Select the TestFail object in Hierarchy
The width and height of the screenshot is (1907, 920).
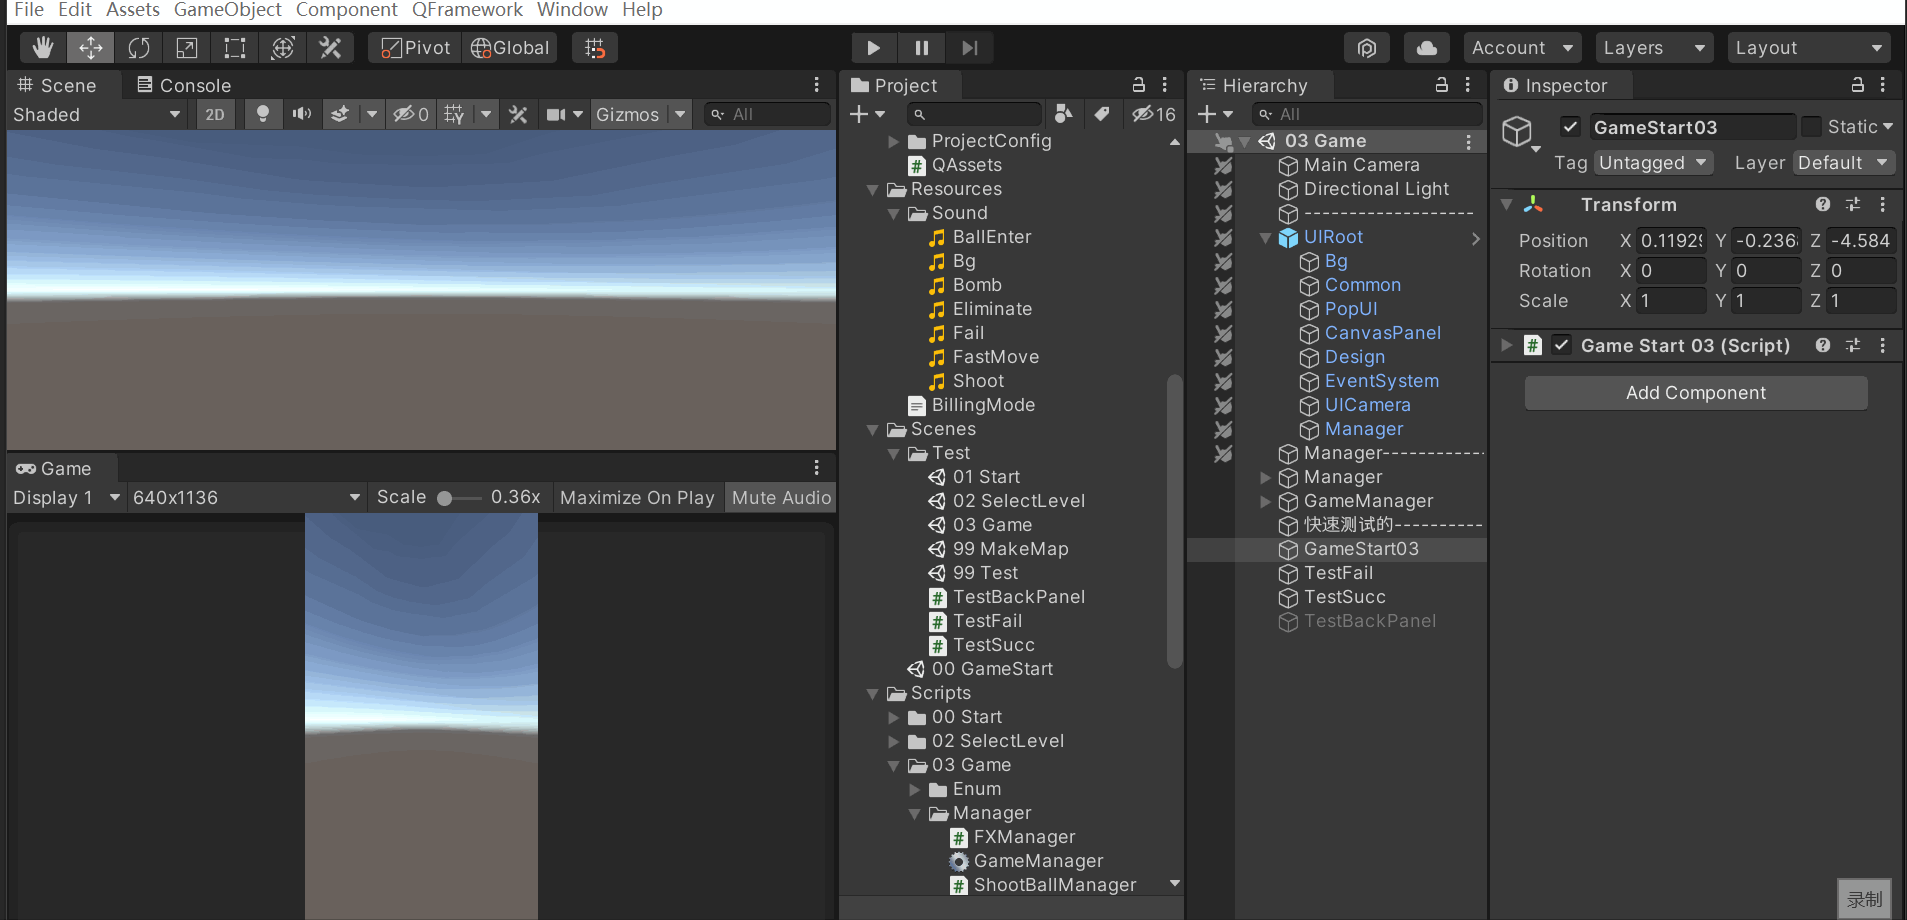click(x=1337, y=573)
